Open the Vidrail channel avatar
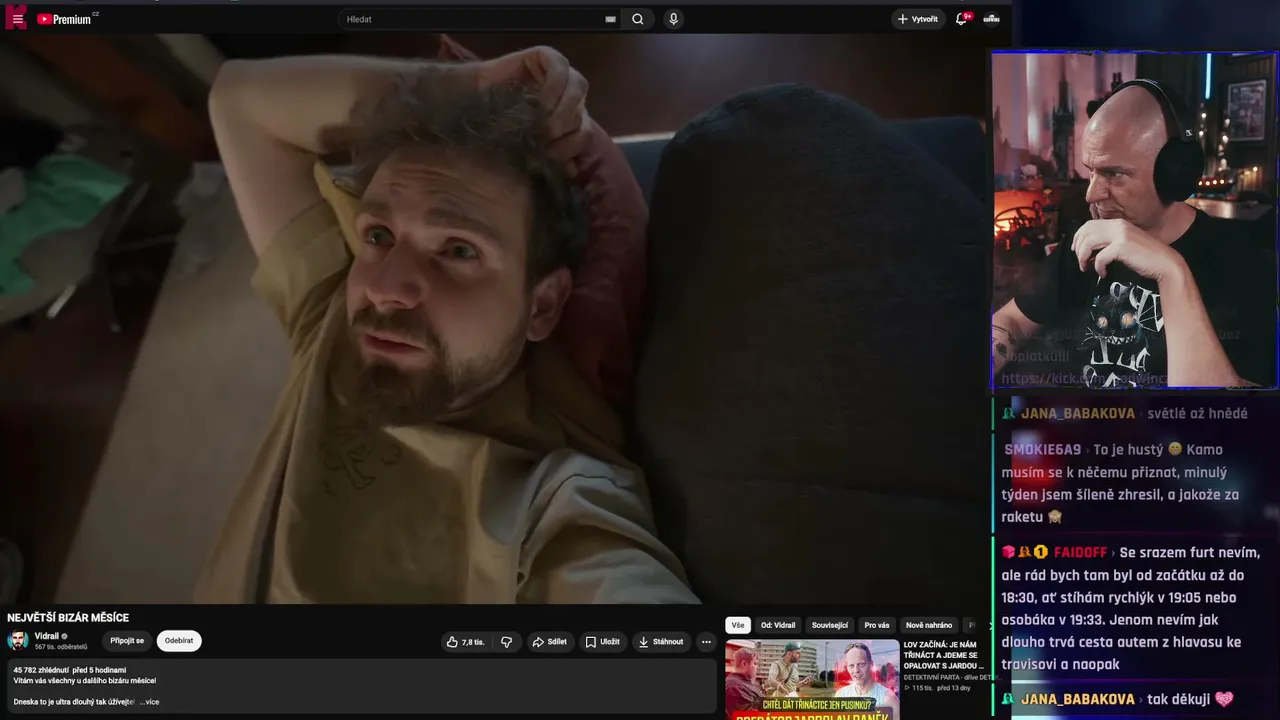The height and width of the screenshot is (720, 1280). (18, 641)
